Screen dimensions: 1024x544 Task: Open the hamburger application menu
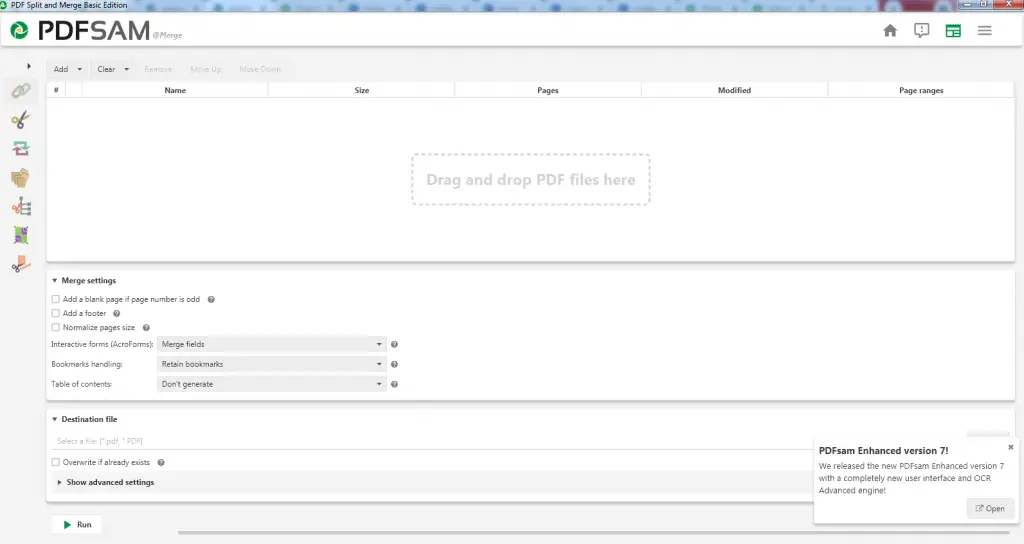[985, 31]
